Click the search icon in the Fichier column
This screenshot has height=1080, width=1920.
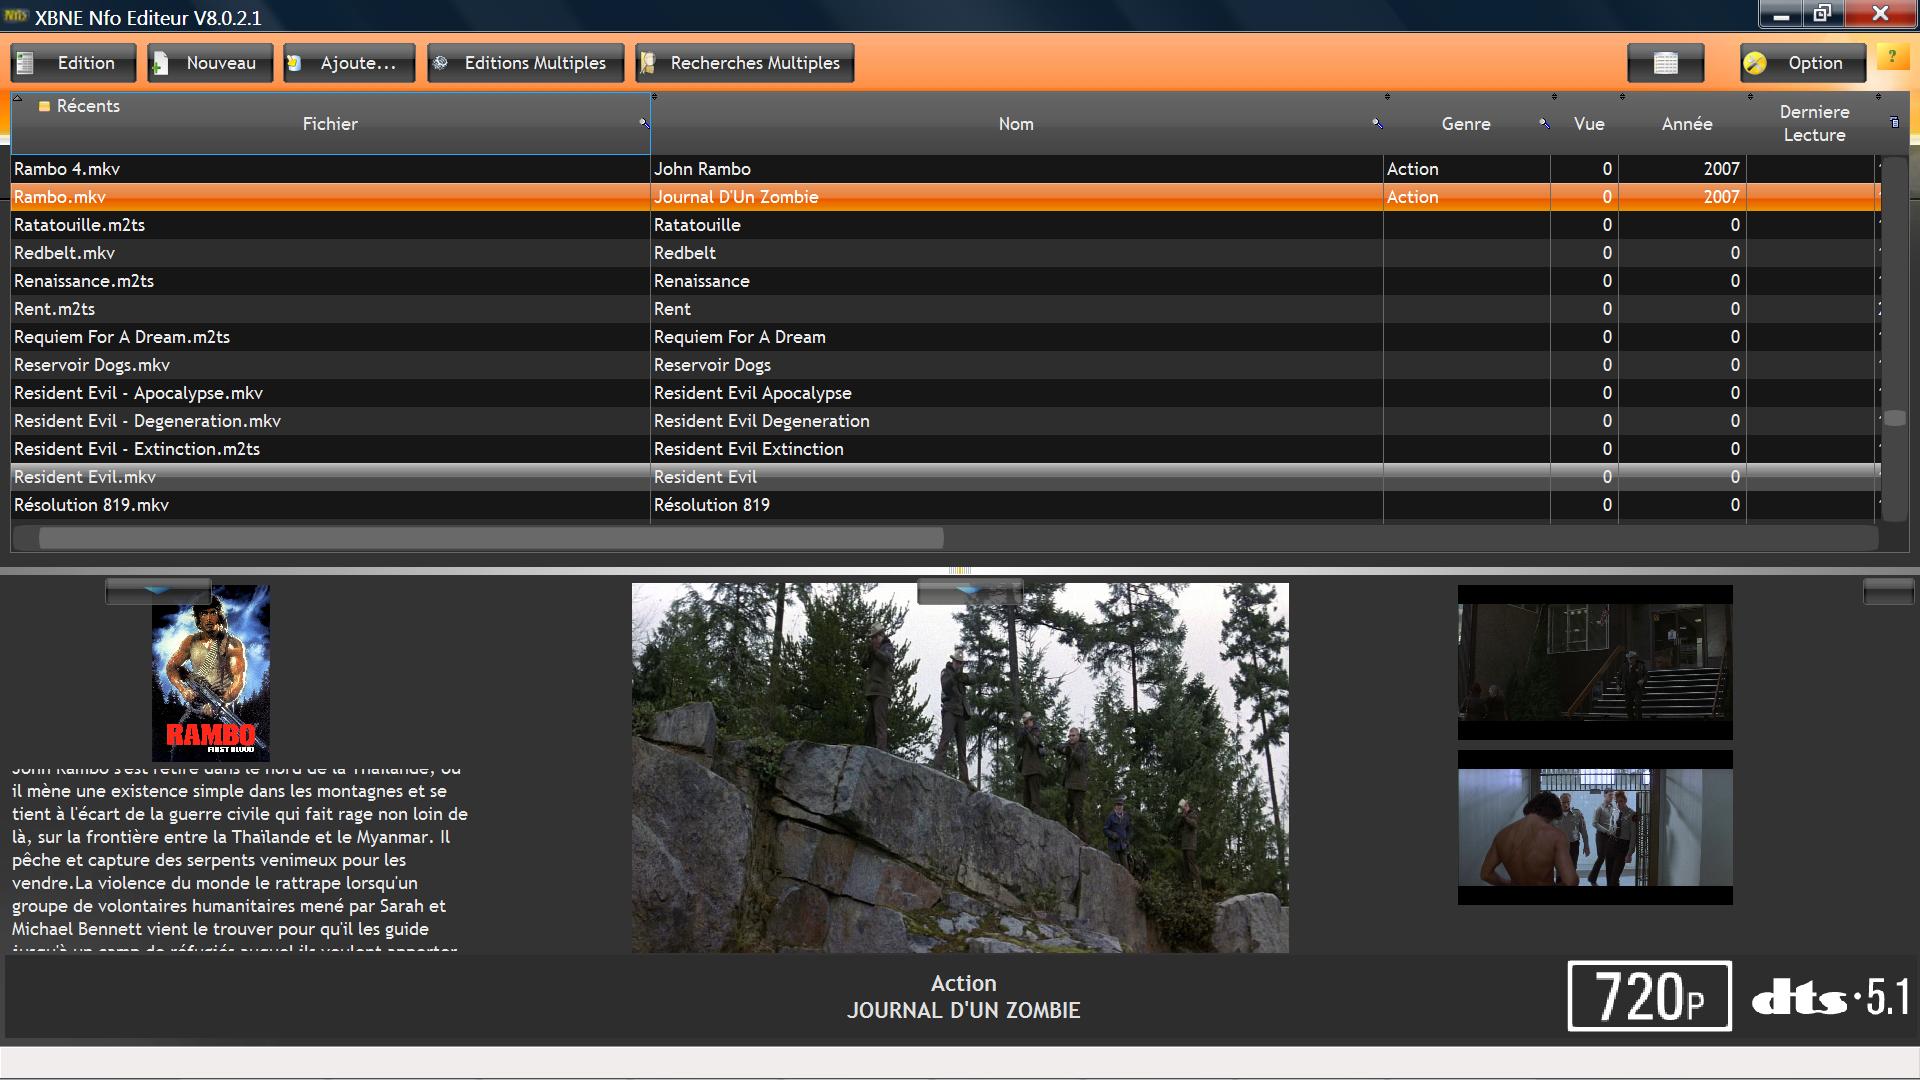[x=644, y=123]
